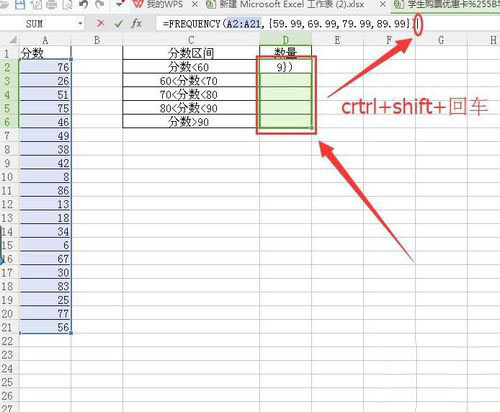Switch to 新建 Microsoft Excel 工作表 (2).xlsx tab
500x412 pixels.
291,4
